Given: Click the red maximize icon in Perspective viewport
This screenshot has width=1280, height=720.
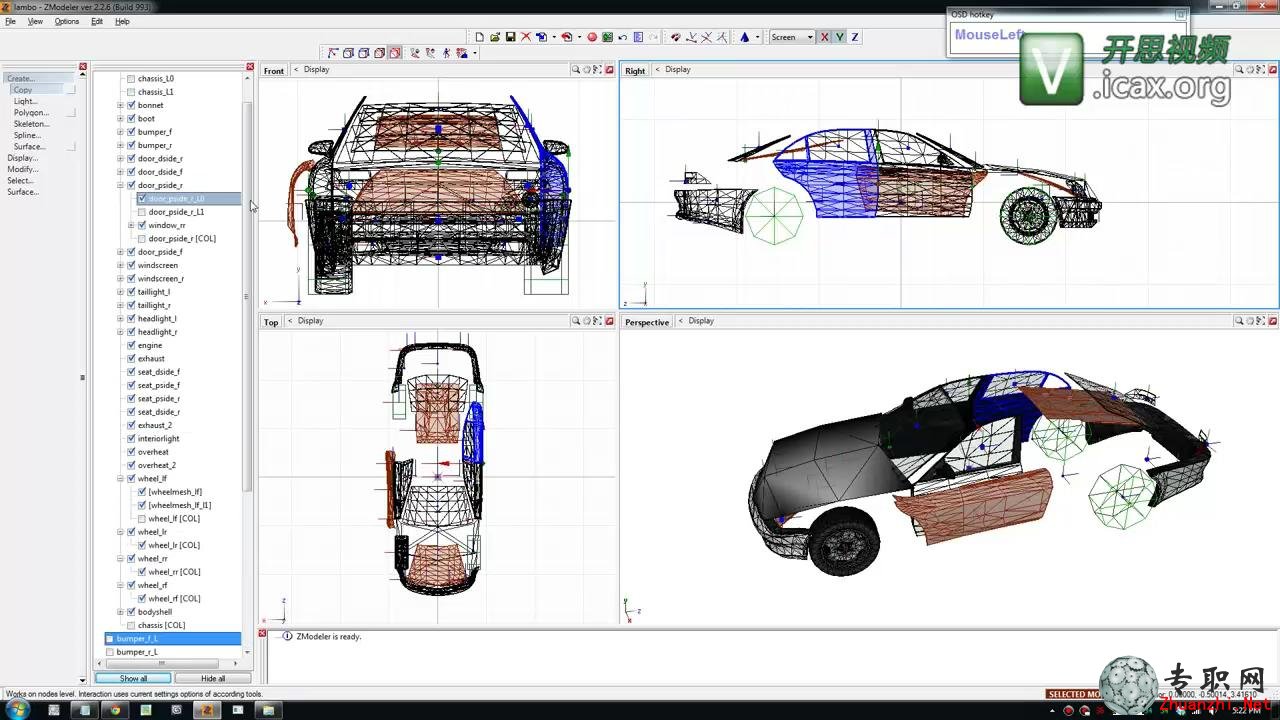Looking at the screenshot, I should (1272, 321).
